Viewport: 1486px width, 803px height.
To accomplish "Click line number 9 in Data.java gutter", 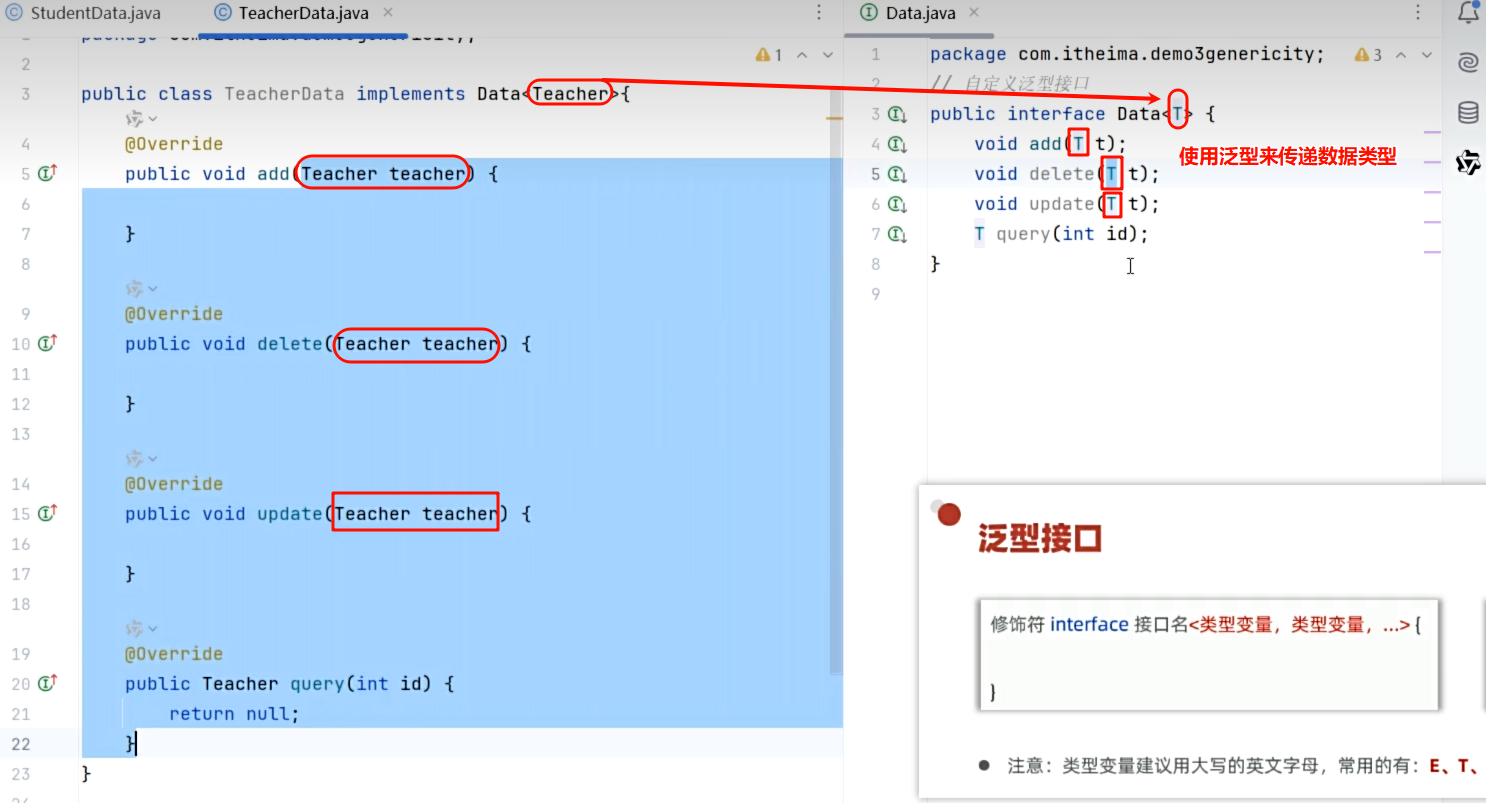I will pos(876,294).
